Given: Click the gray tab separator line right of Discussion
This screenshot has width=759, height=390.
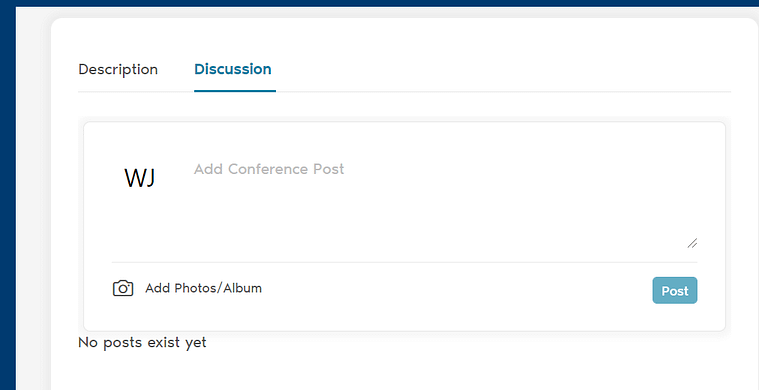Looking at the screenshot, I should point(503,91).
